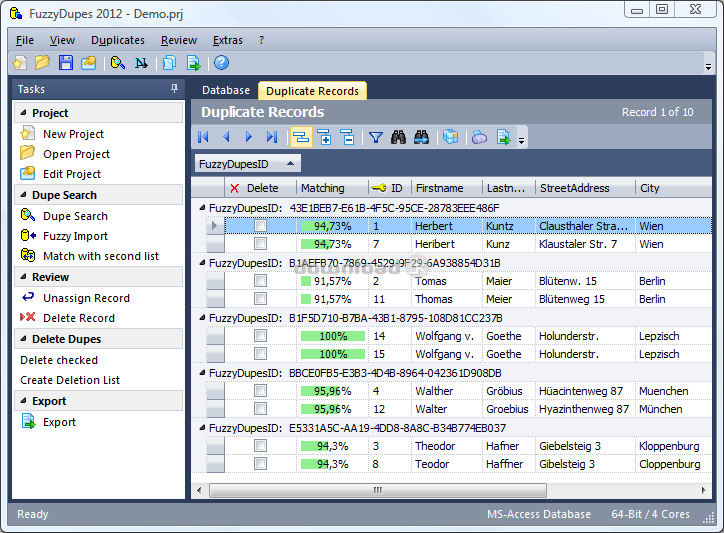The height and width of the screenshot is (533, 724).
Task: Click Create Deletion List link
Action: (x=70, y=380)
